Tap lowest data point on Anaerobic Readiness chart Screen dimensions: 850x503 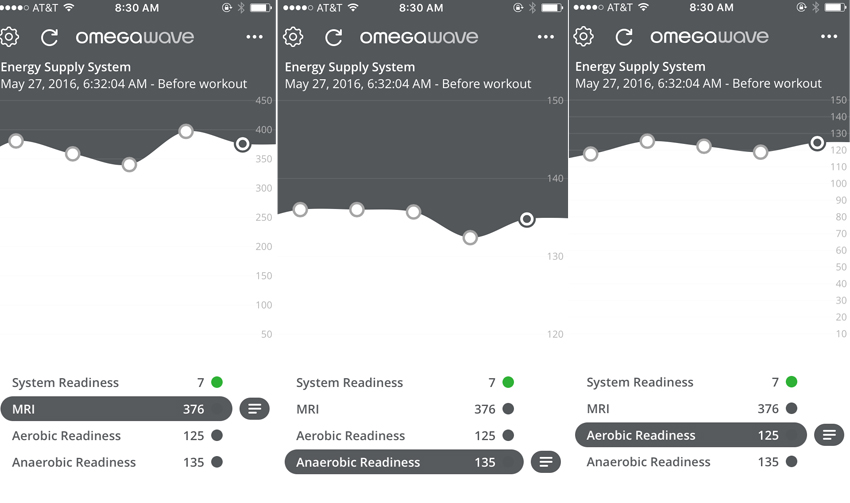click(470, 237)
